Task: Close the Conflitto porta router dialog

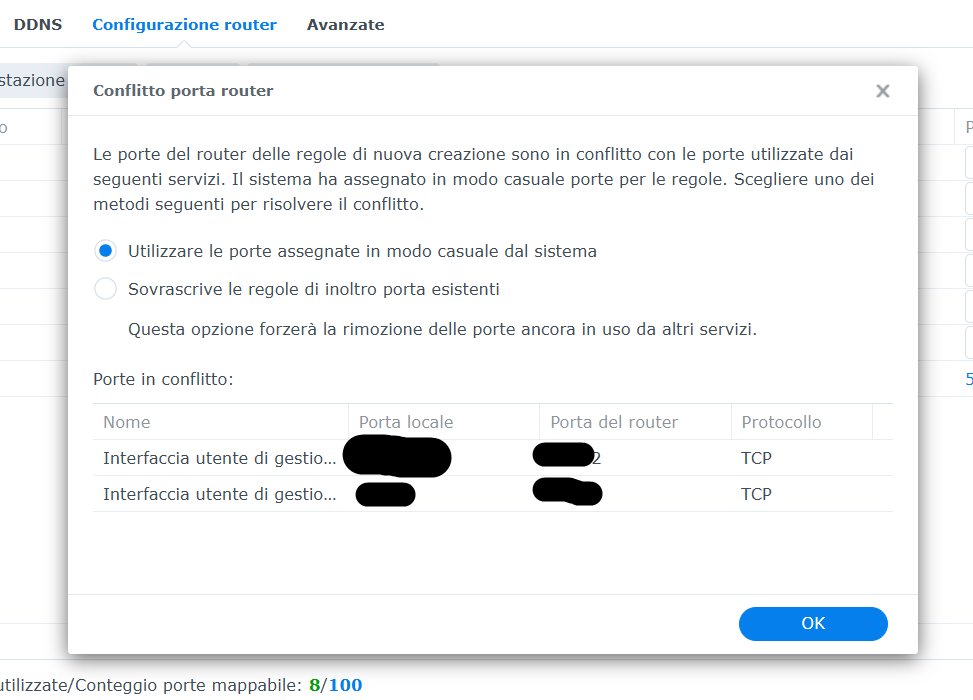Action: pyautogui.click(x=882, y=91)
